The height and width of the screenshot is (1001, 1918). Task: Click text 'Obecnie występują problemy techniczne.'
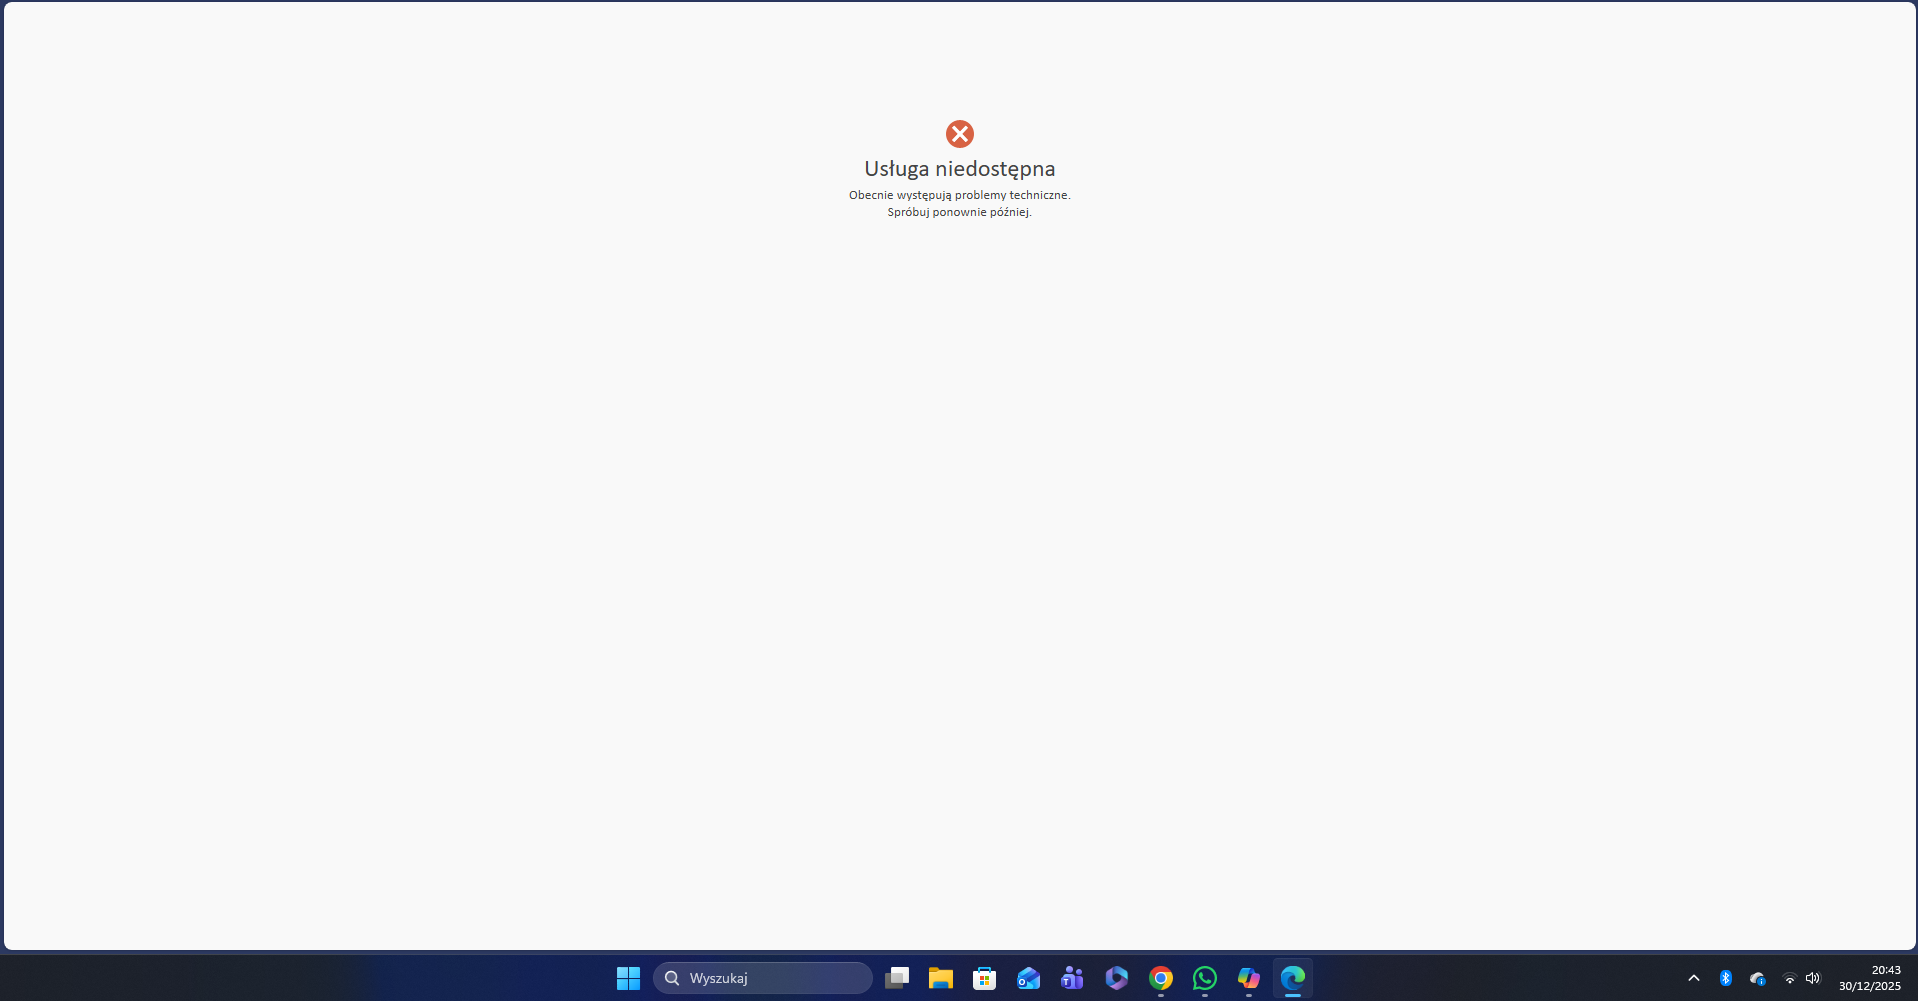(x=960, y=195)
